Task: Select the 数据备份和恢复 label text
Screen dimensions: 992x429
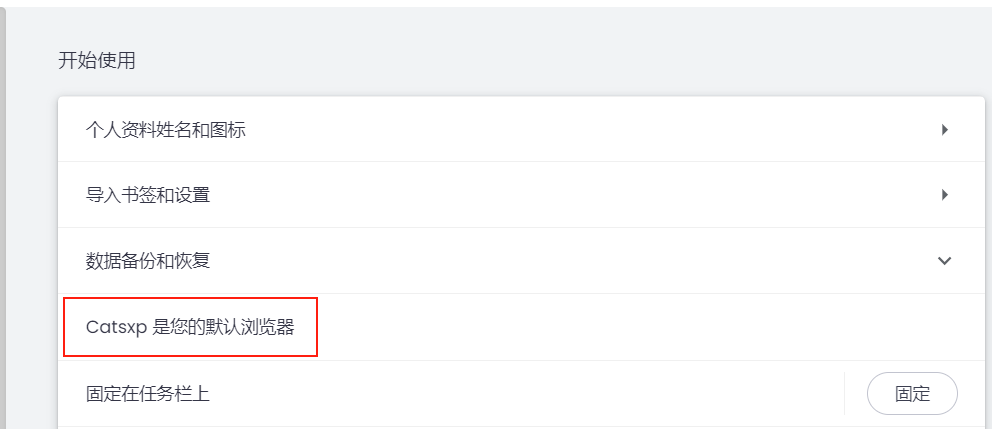Action: [148, 261]
